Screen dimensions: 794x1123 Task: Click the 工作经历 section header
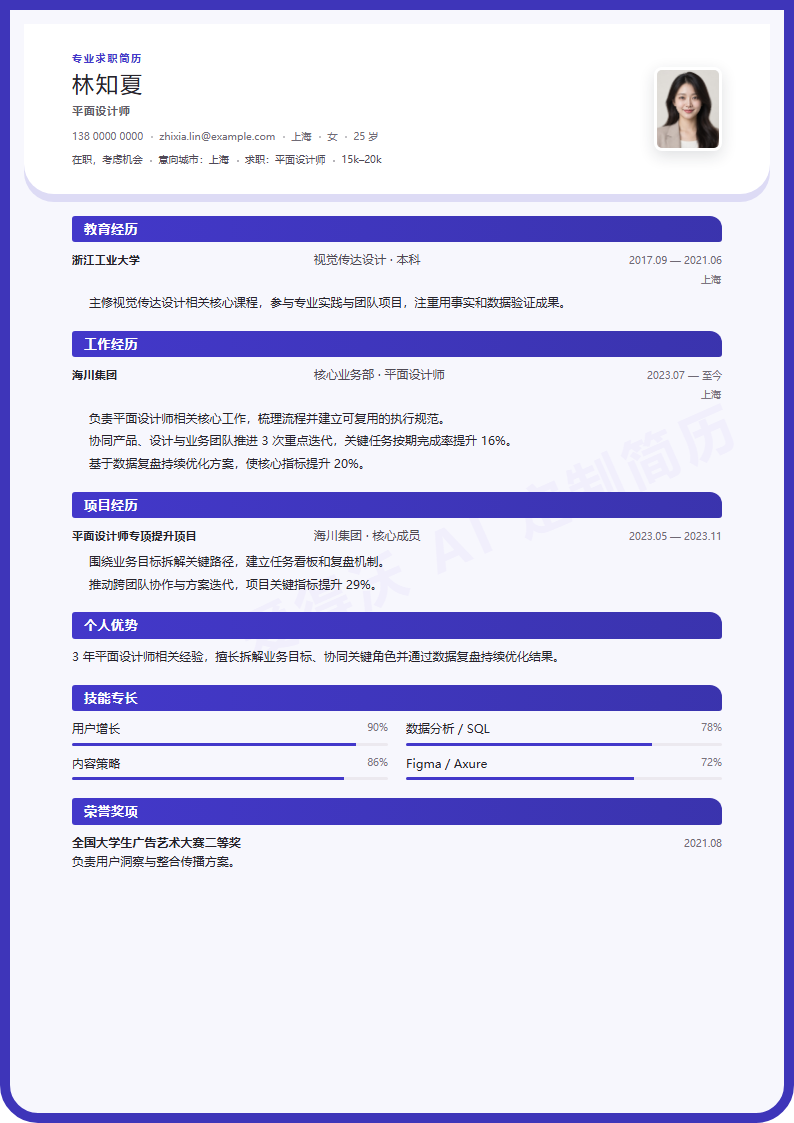(397, 344)
